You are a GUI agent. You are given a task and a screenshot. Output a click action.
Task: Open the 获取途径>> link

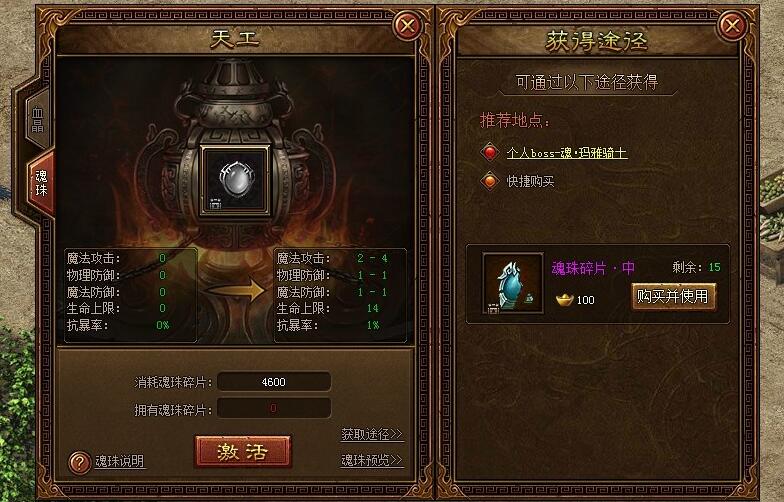click(x=372, y=434)
